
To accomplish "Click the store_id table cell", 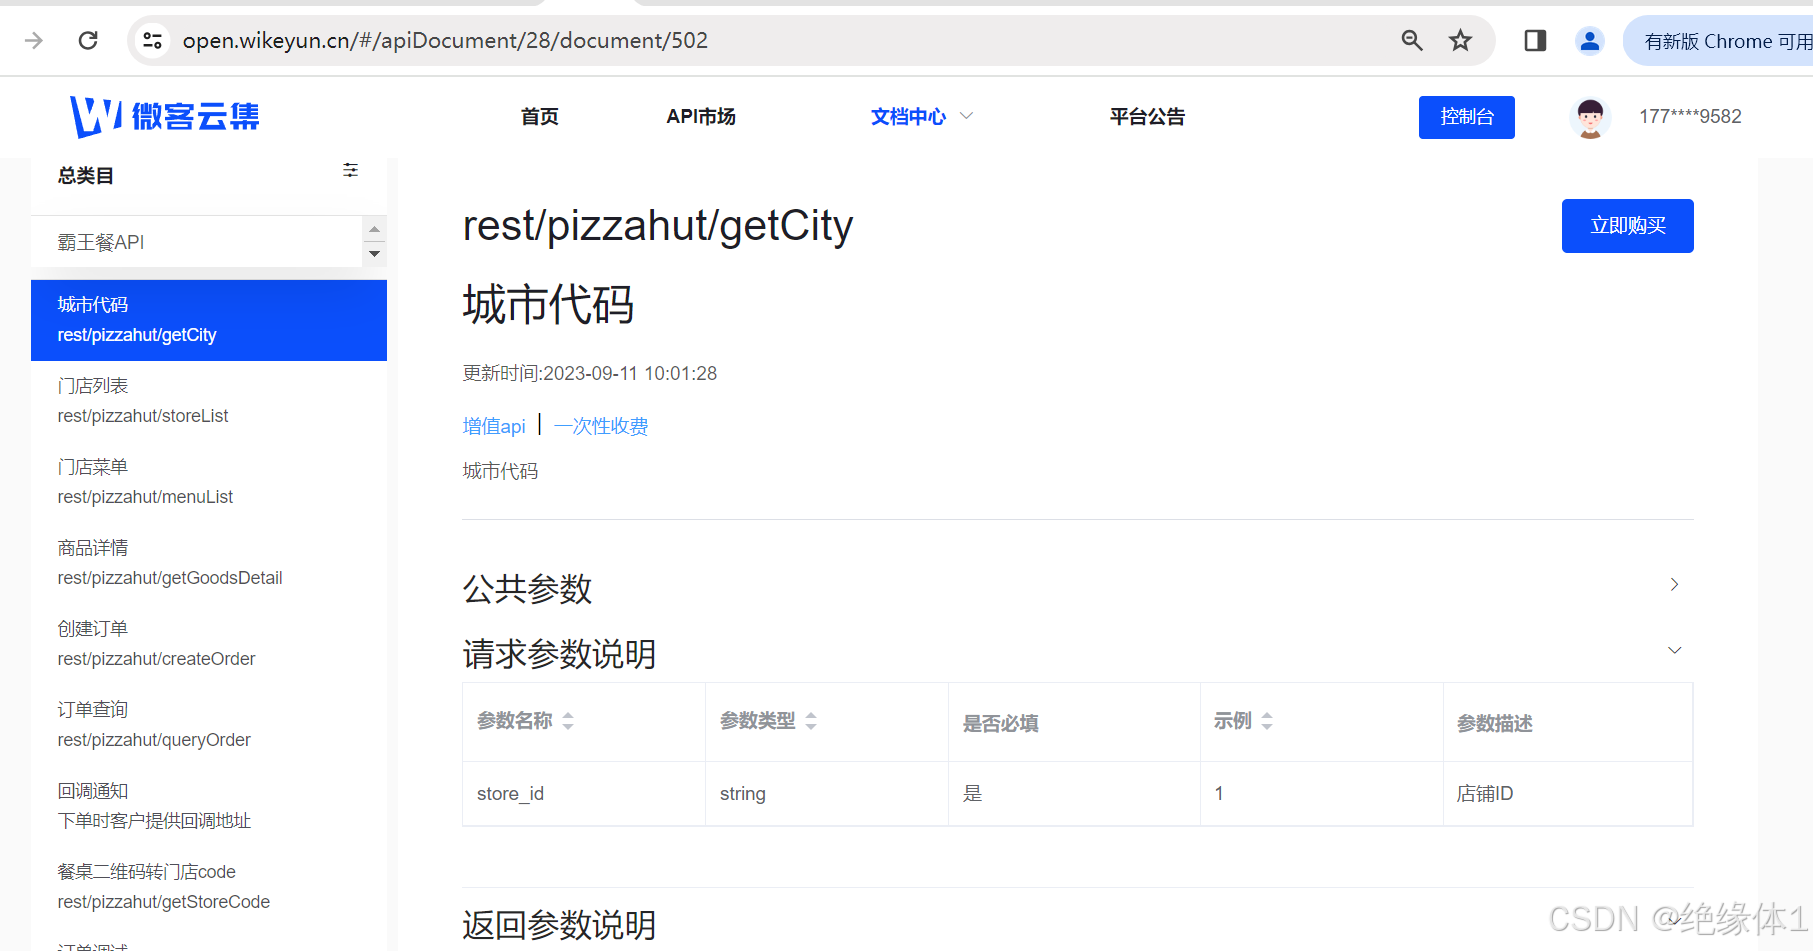I will (x=584, y=794).
